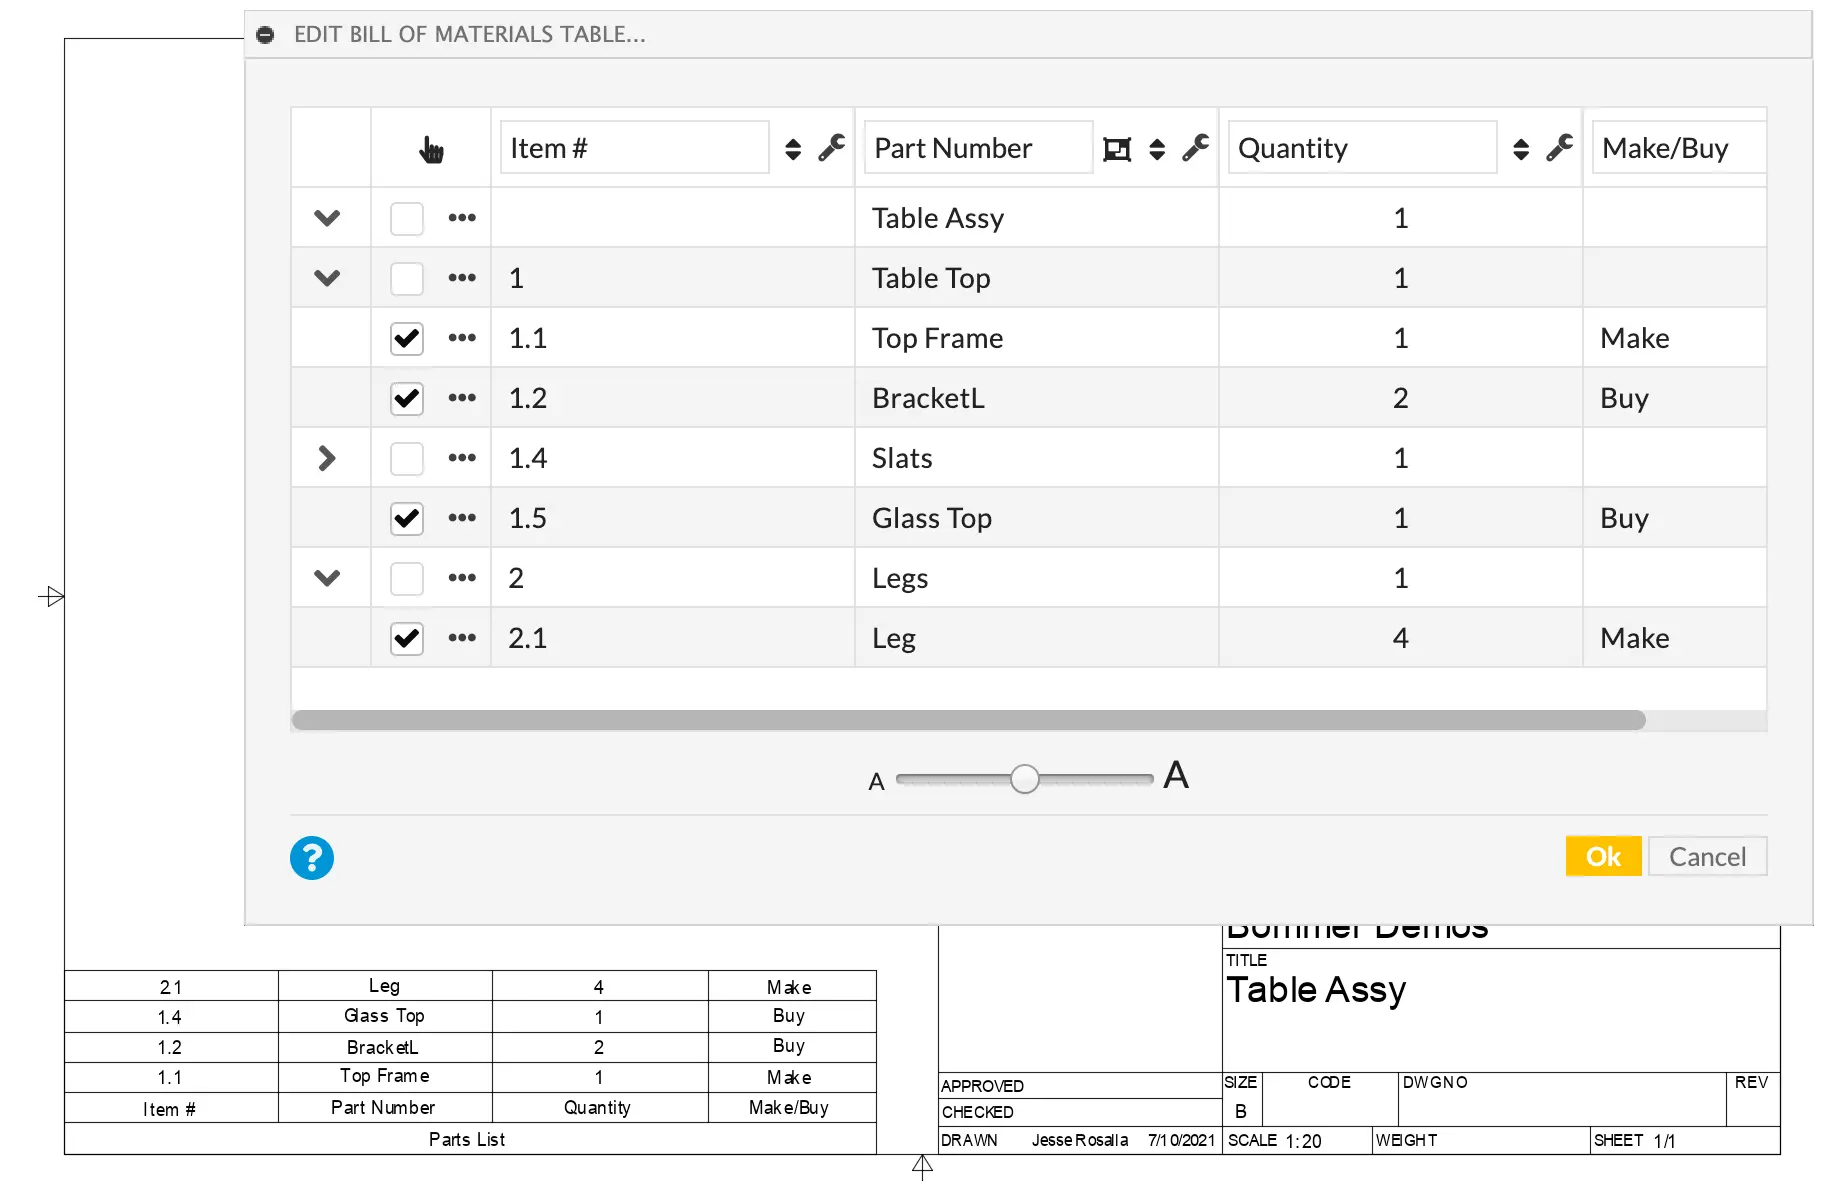Expand the Slats row
The height and width of the screenshot is (1190, 1844).
pyautogui.click(x=327, y=458)
